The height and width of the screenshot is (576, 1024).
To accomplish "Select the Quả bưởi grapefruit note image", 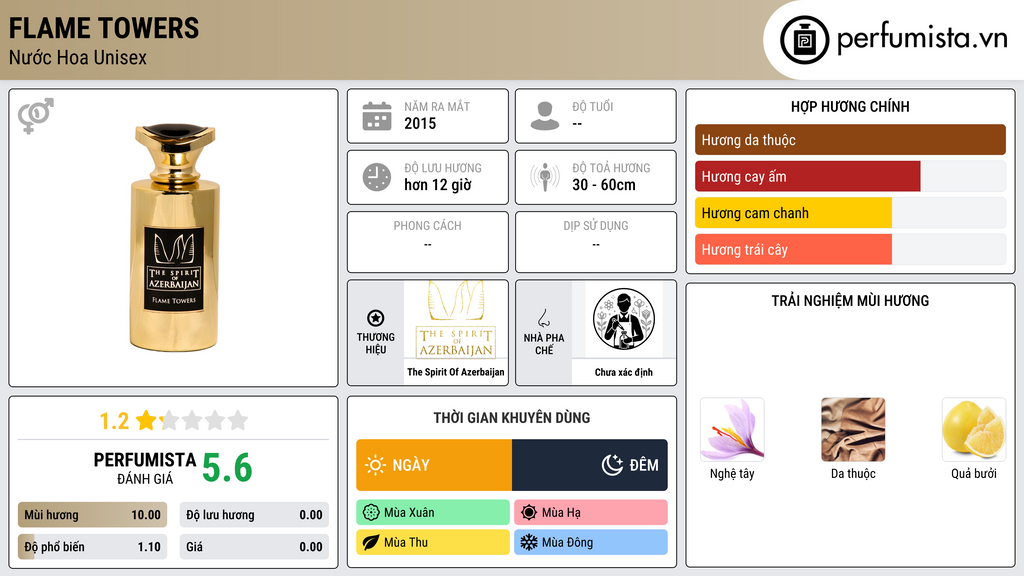I will 974,429.
